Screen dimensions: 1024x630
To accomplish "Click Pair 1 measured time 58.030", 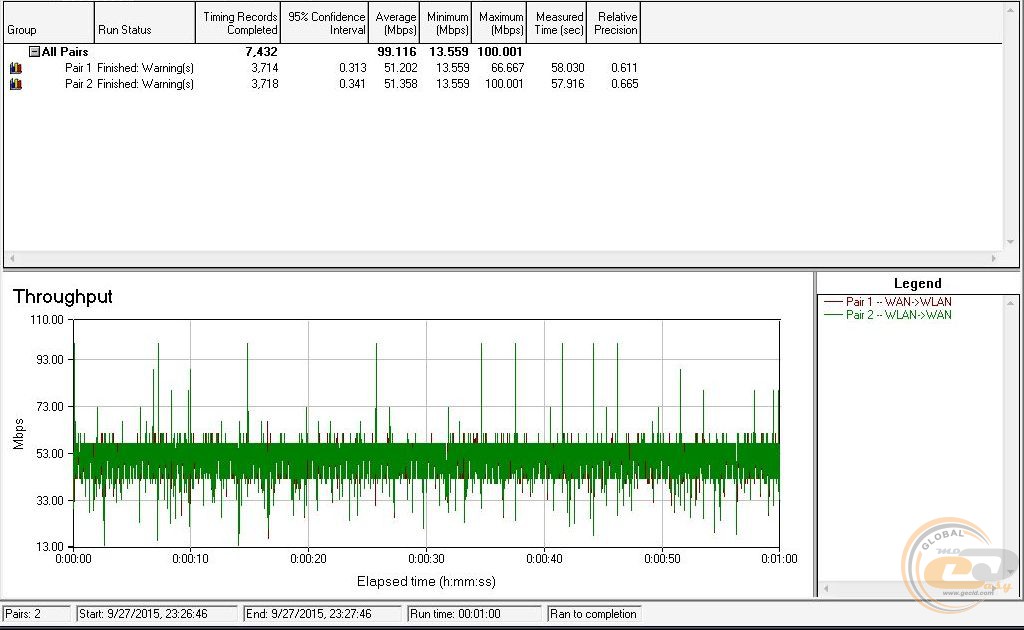I will coord(568,68).
